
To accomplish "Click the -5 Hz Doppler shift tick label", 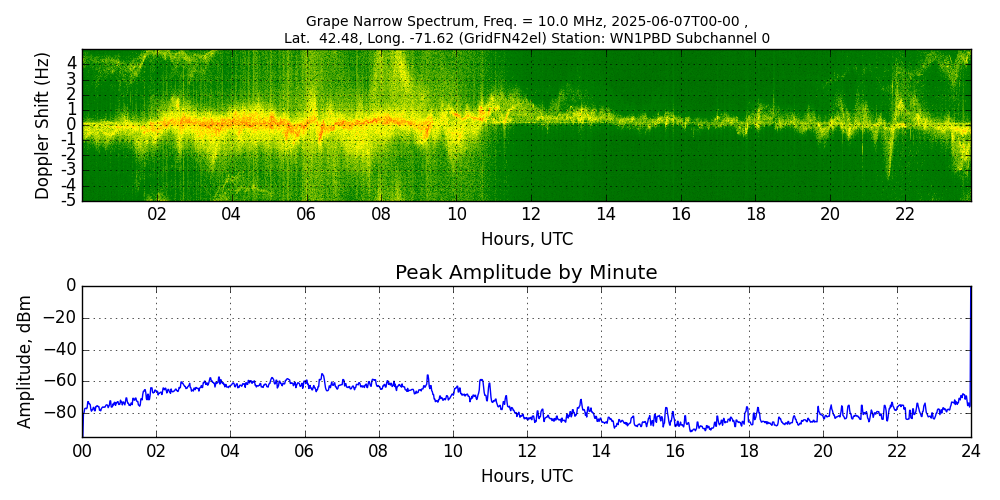I will 69,200.
